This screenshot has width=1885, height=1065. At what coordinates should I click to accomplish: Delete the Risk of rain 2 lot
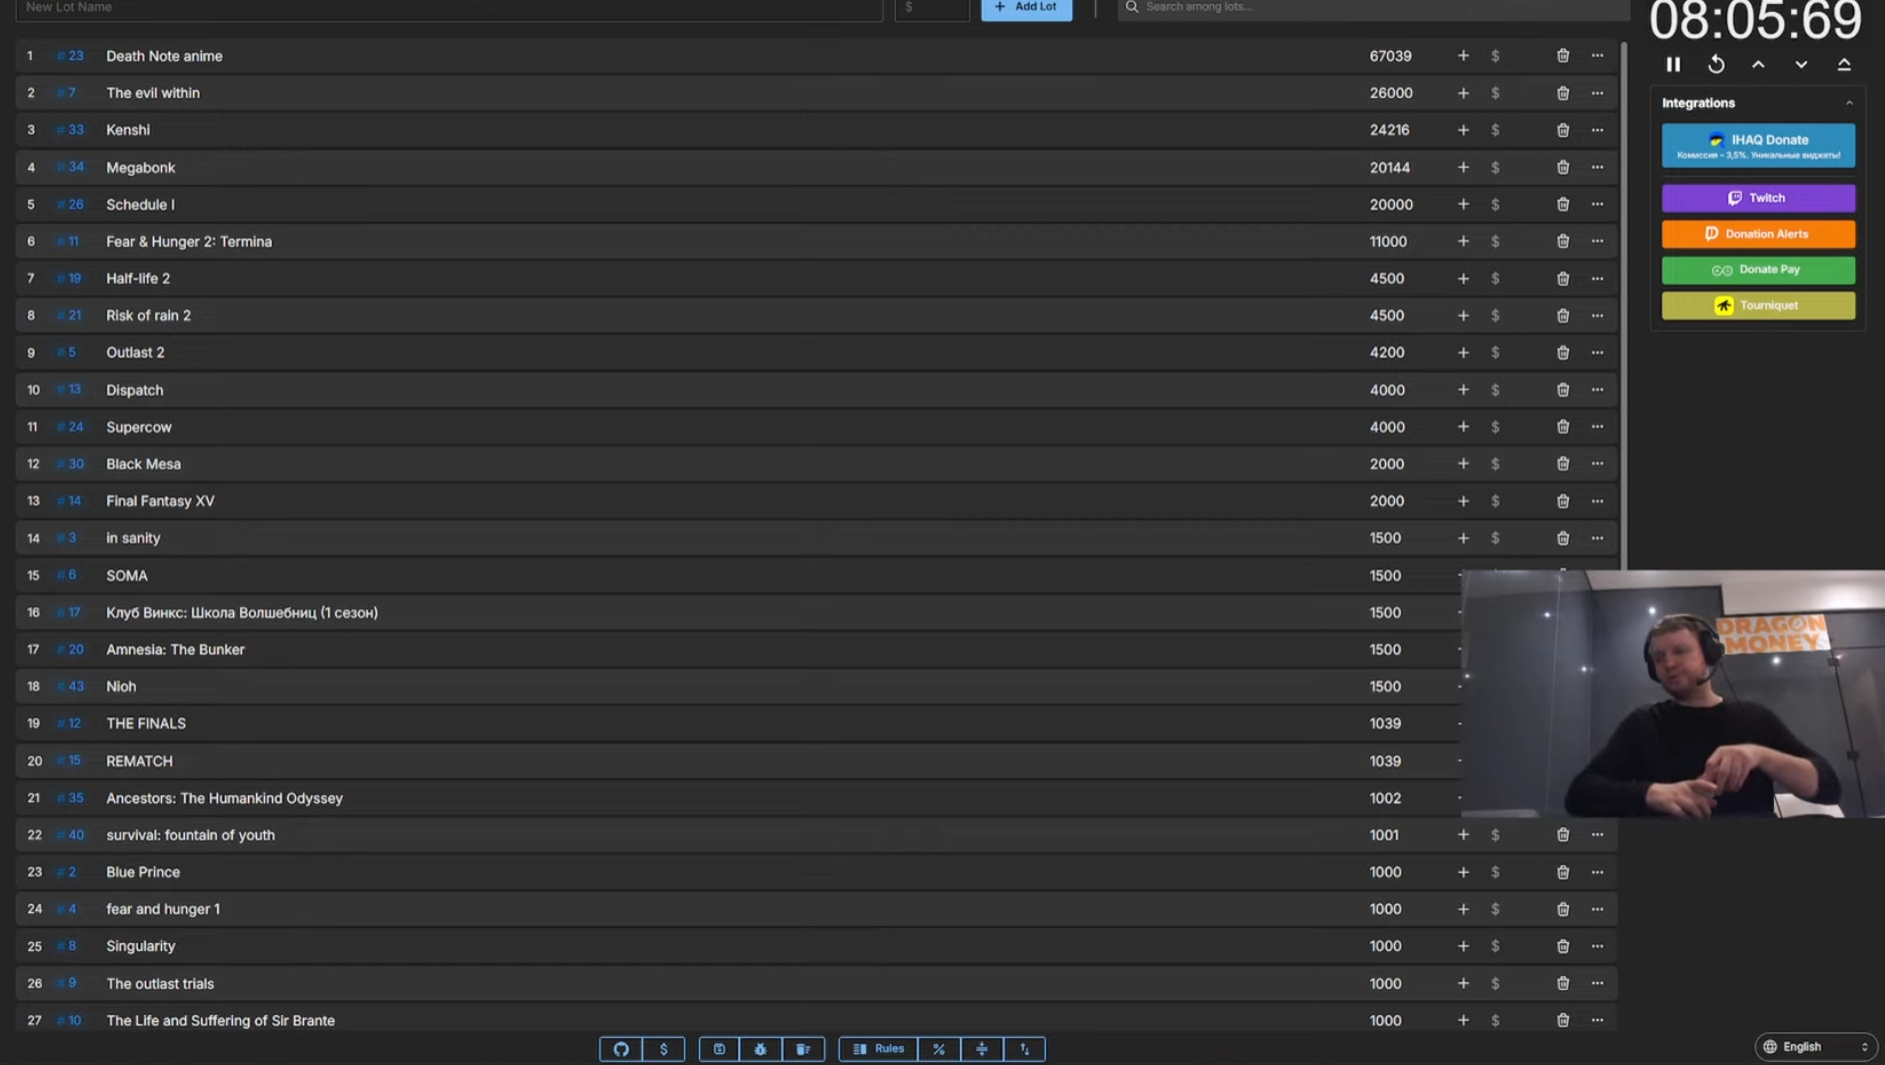tap(1563, 315)
